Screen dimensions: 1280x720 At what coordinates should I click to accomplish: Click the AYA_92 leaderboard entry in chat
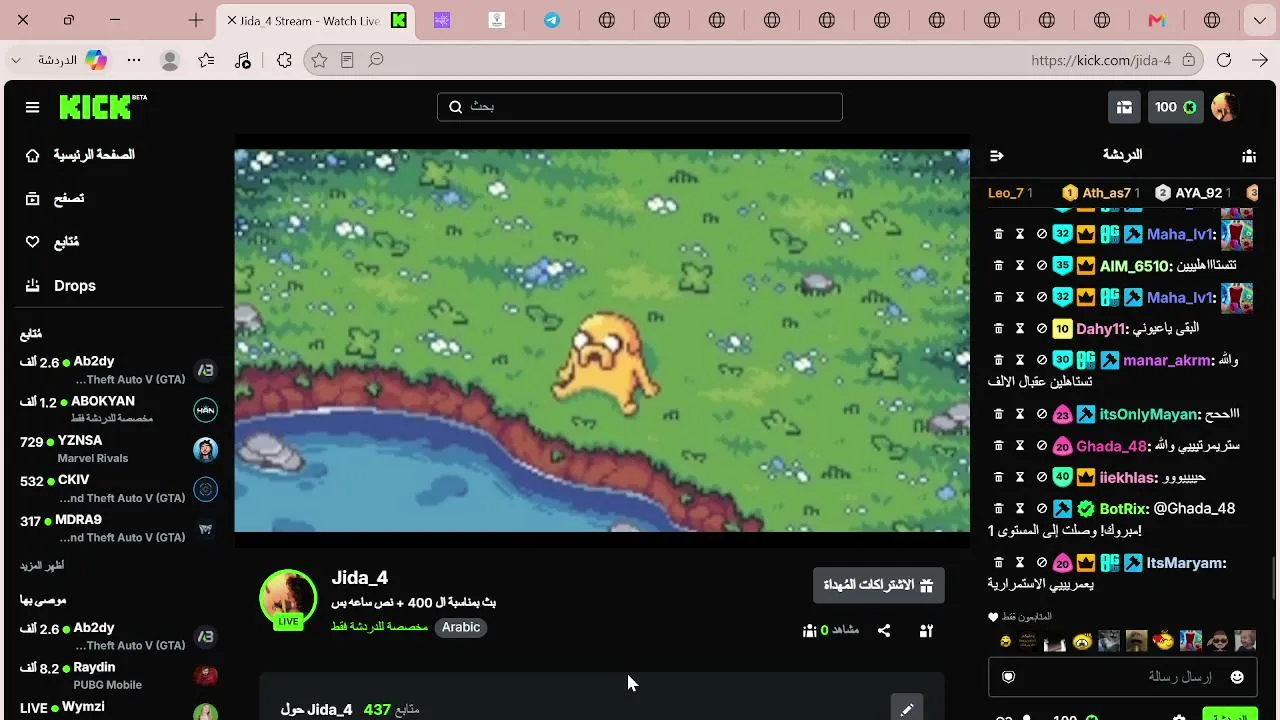[x=1192, y=193]
